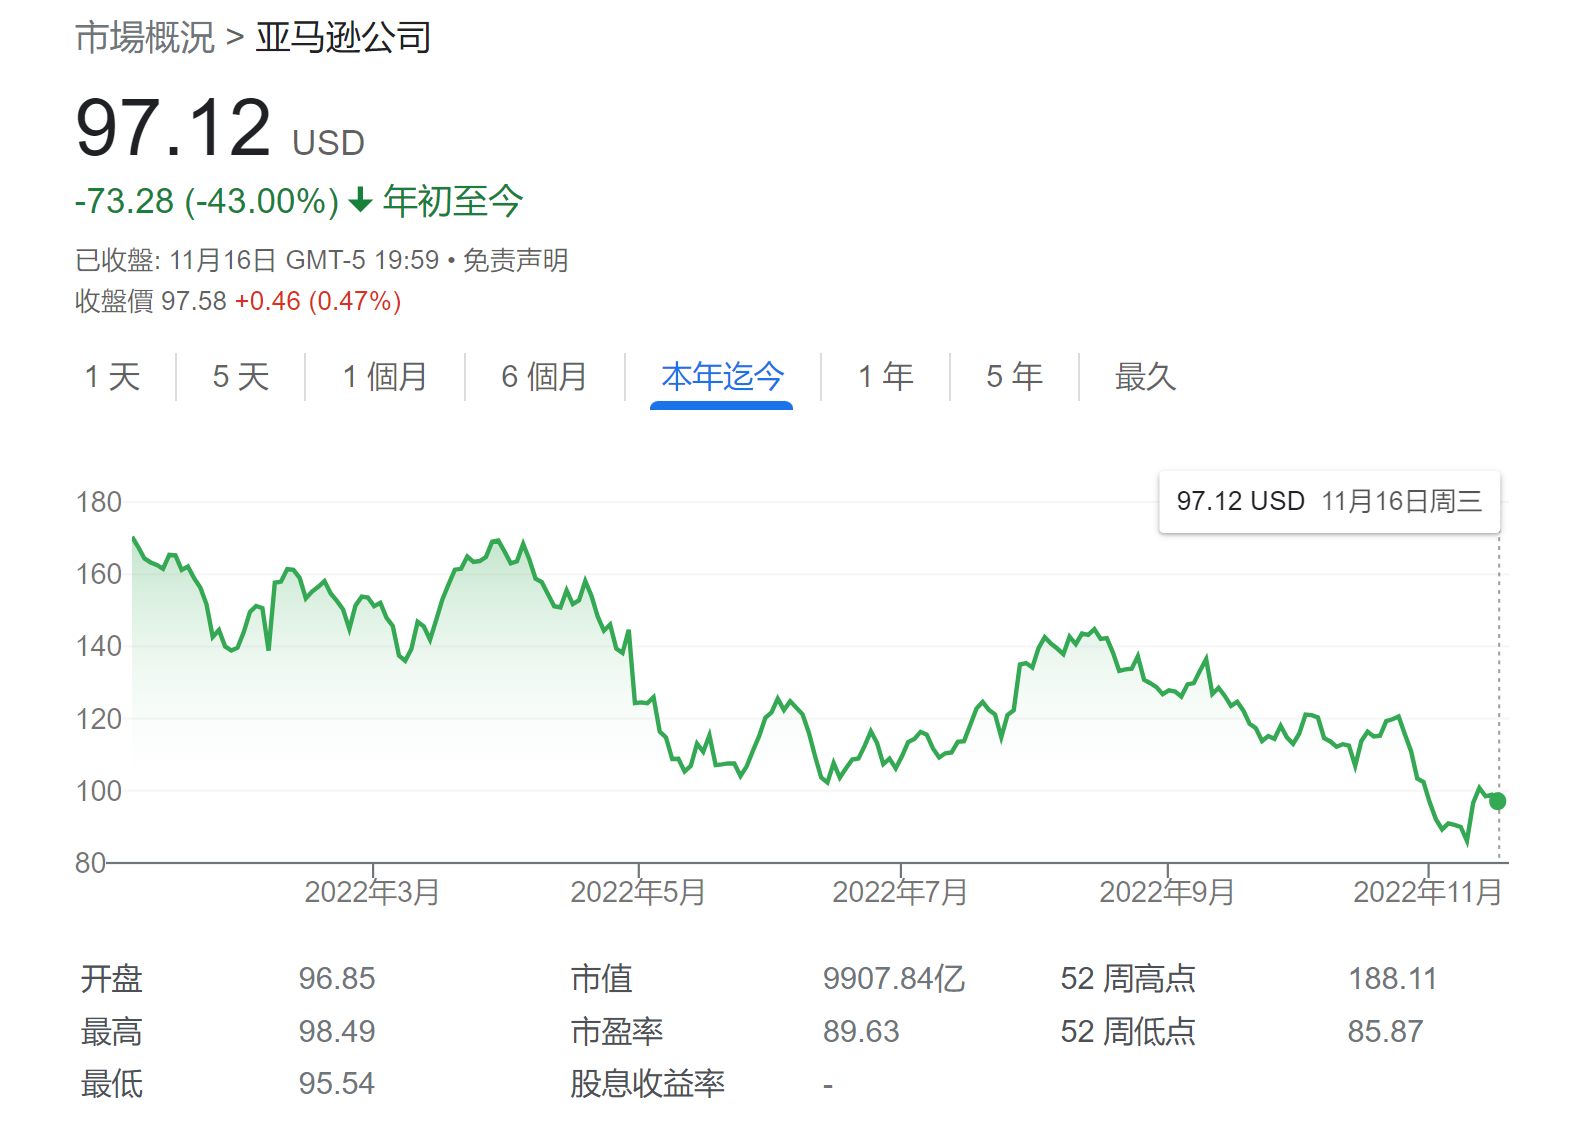Click the 52 周低点 value 85.87
This screenshot has width=1573, height=1124.
pyautogui.click(x=1385, y=1031)
